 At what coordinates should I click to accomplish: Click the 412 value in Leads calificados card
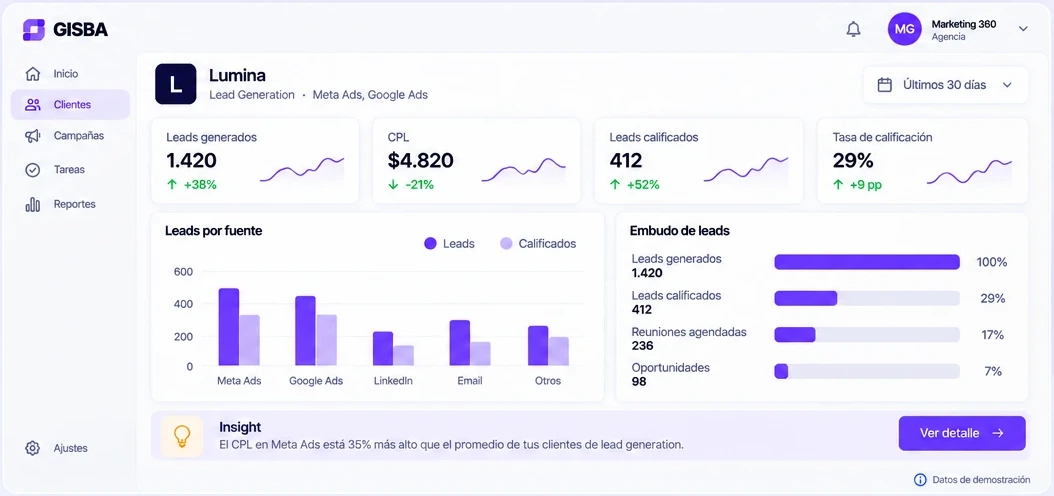[626, 161]
